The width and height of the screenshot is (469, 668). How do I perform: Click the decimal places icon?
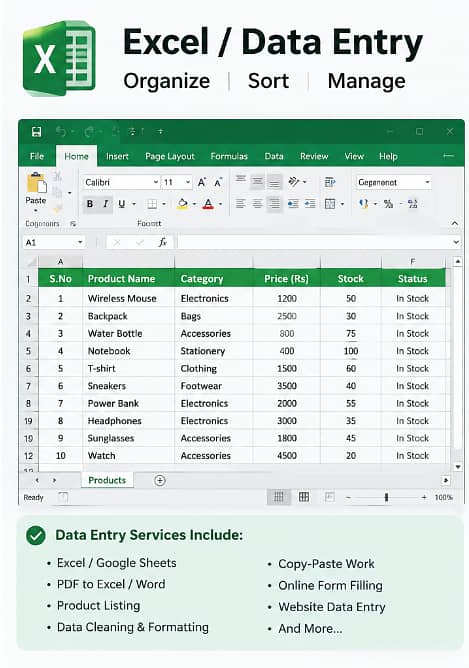pos(412,204)
